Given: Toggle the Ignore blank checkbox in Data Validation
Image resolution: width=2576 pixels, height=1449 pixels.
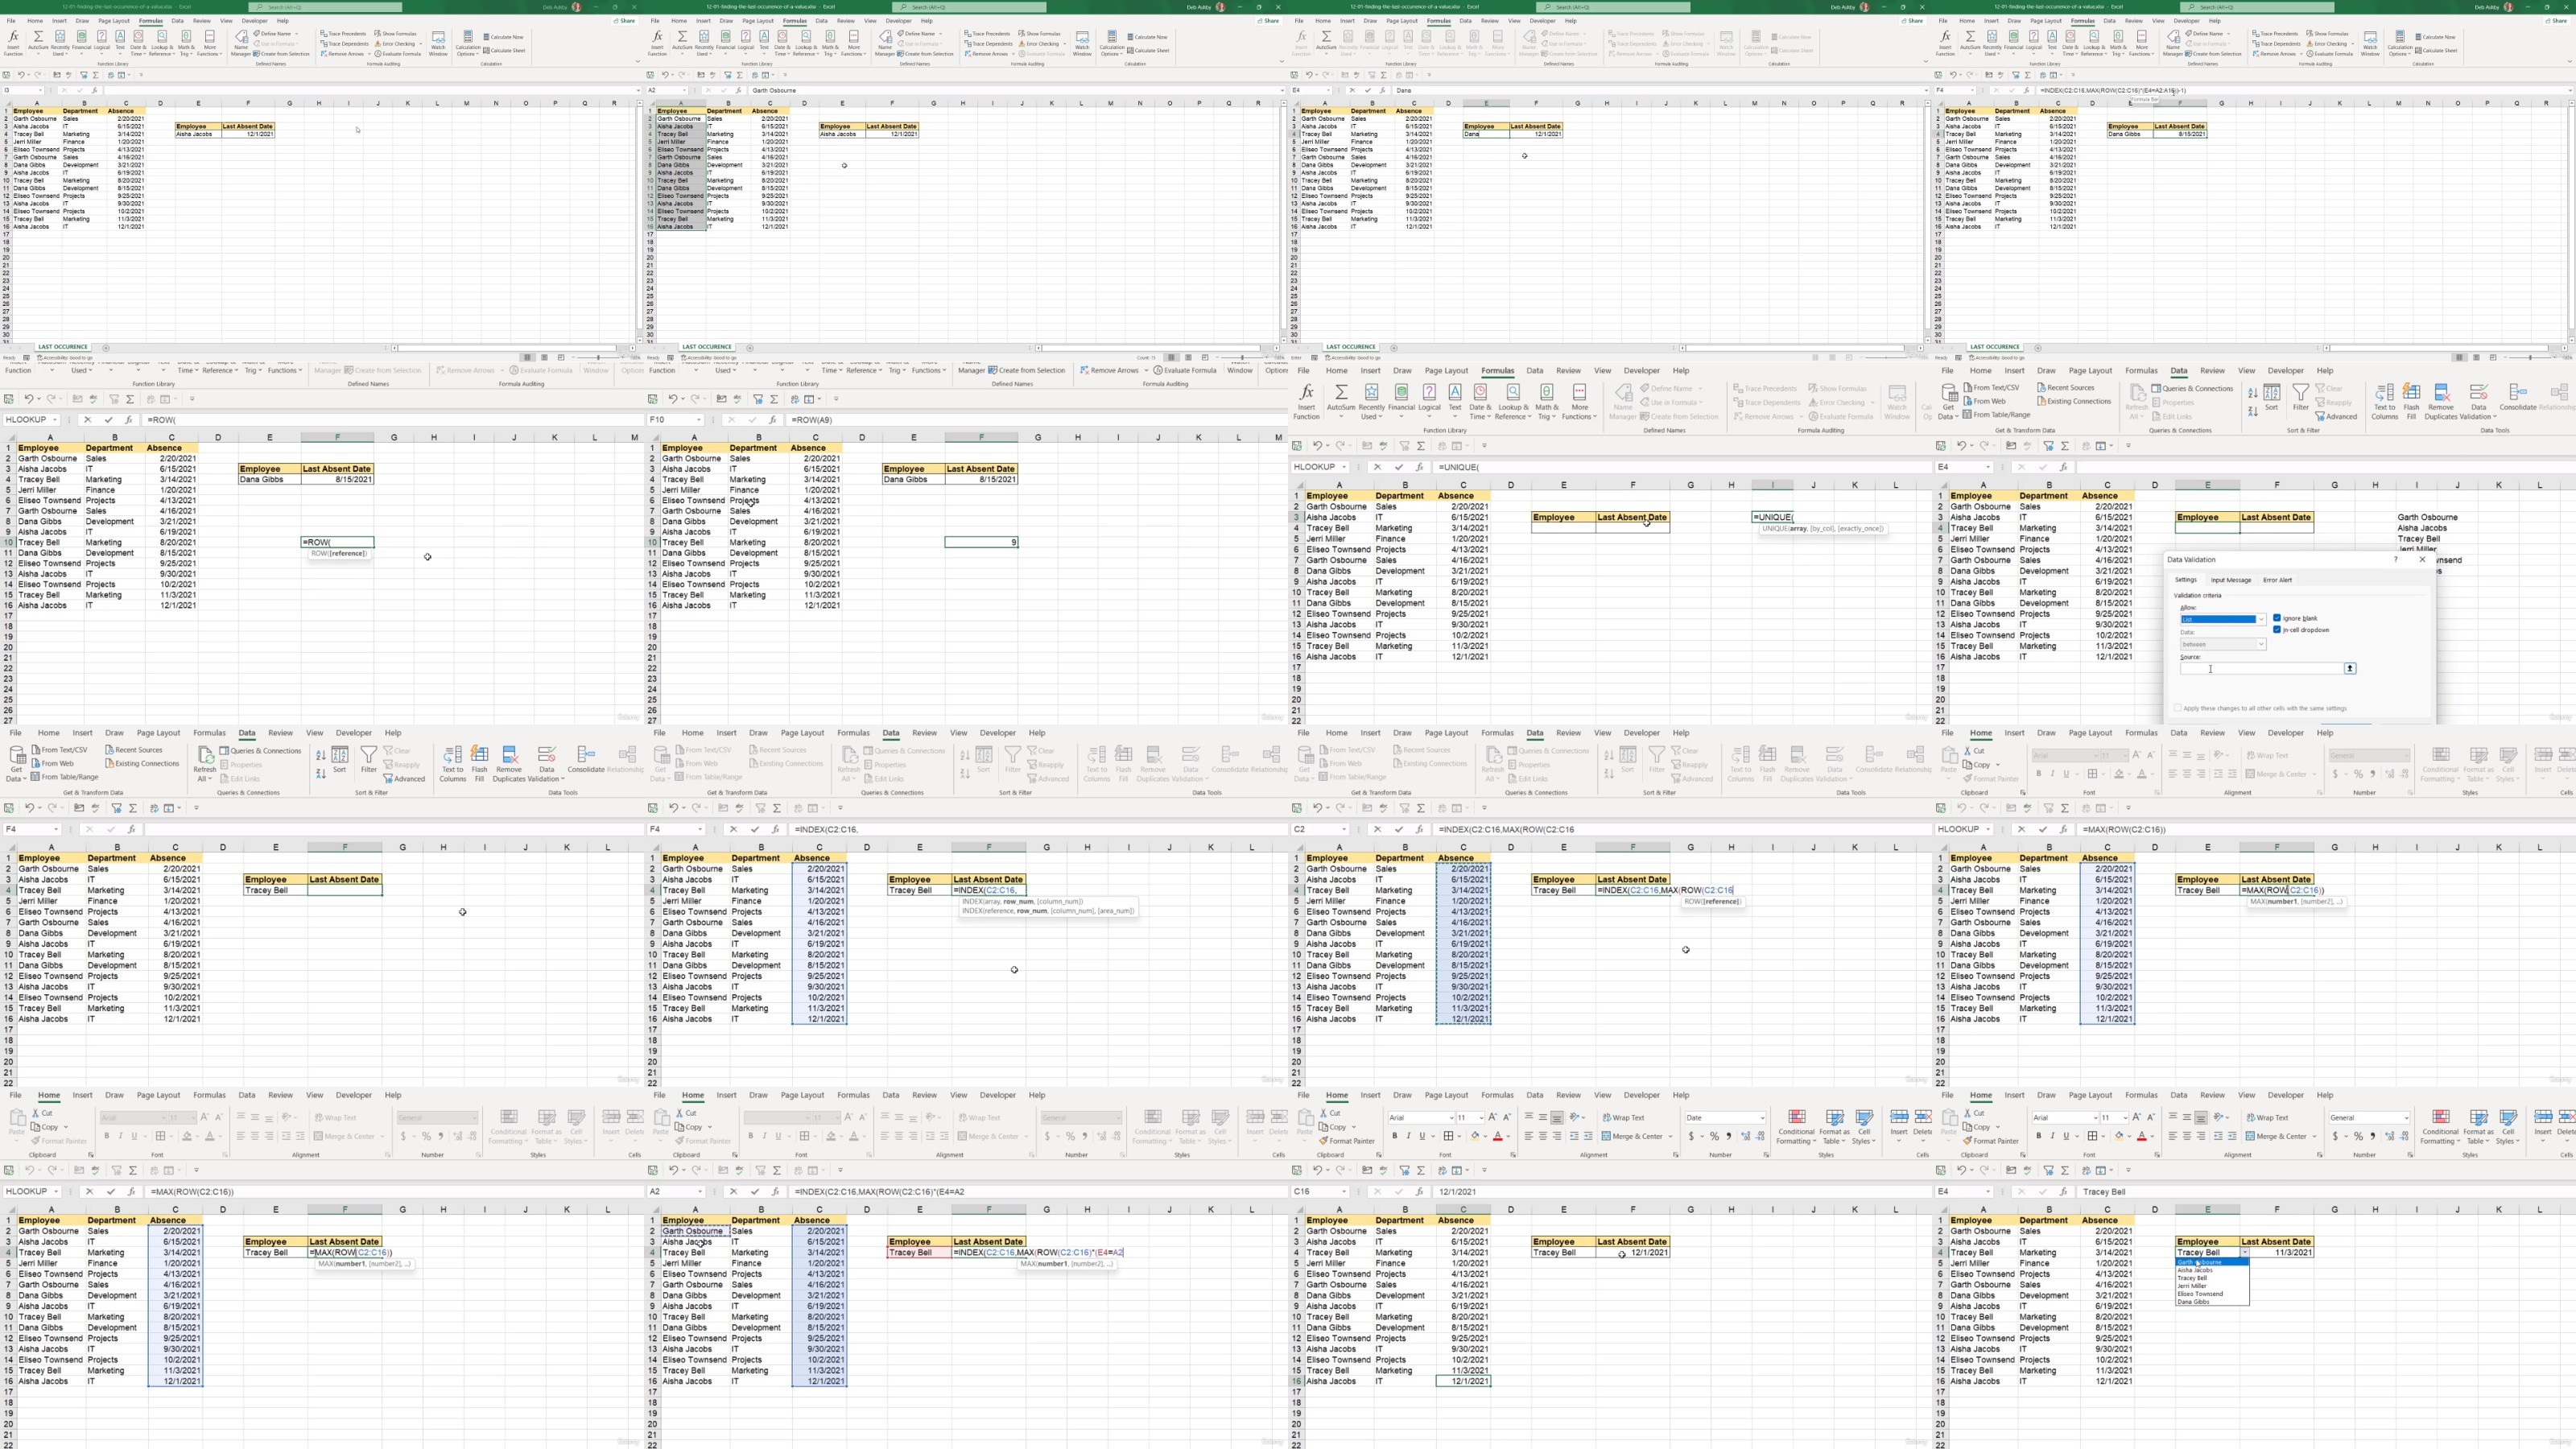Looking at the screenshot, I should click(2277, 618).
